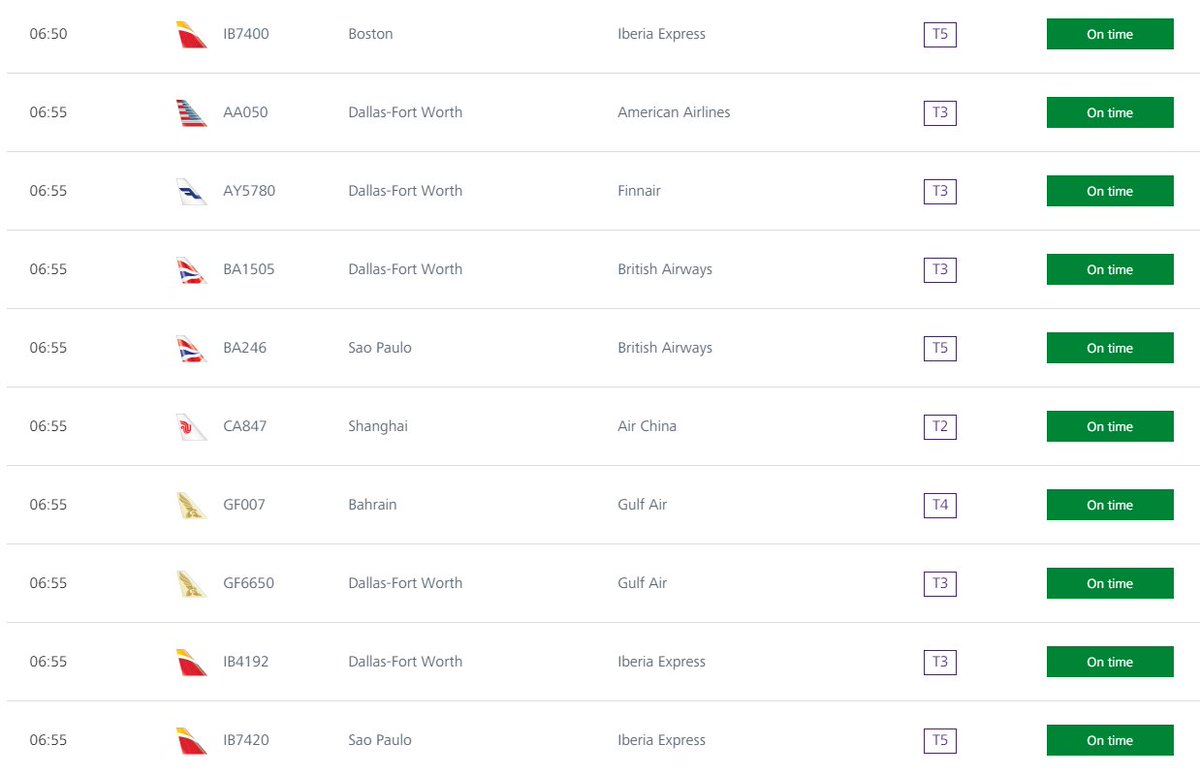
Task: Select the Finnair Dallas-Fort Worth destination text
Action: (405, 191)
